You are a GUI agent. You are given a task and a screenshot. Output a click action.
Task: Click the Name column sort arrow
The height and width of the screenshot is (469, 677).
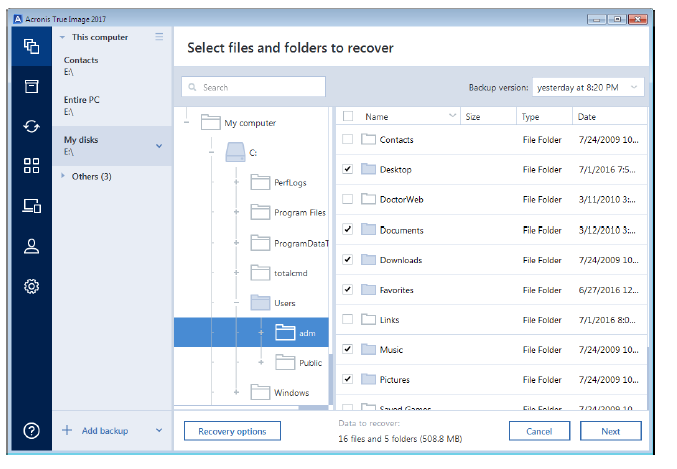coord(452,115)
